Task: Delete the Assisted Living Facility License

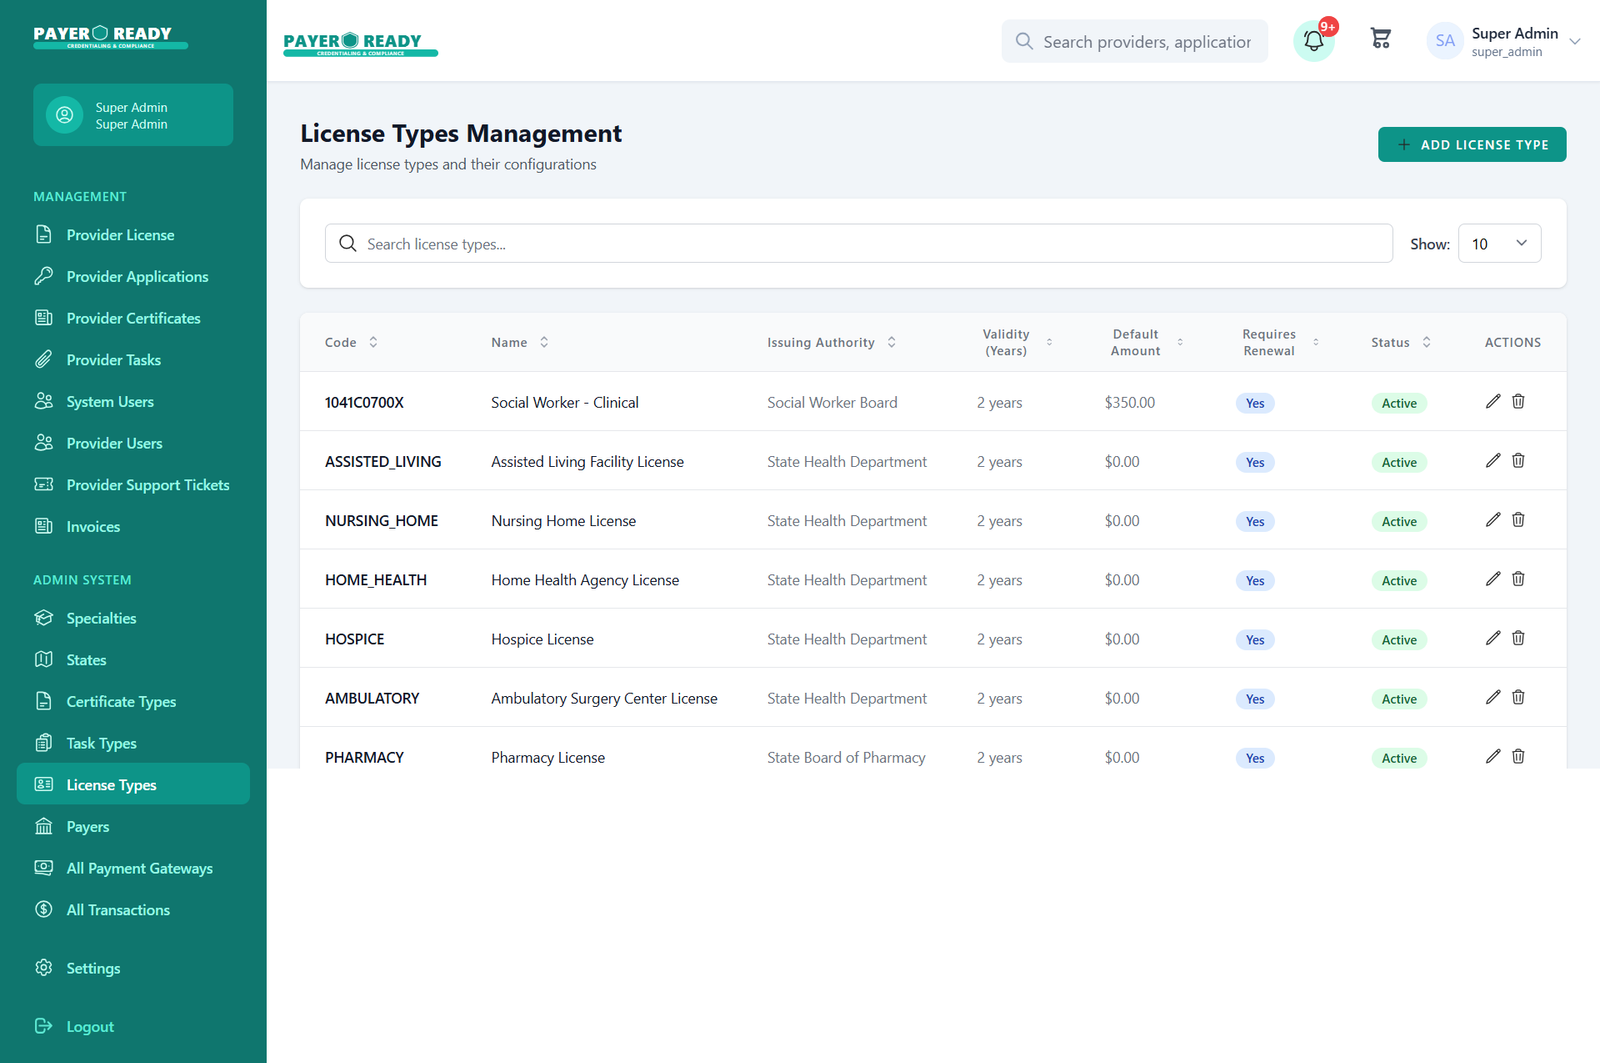Action: 1518,460
